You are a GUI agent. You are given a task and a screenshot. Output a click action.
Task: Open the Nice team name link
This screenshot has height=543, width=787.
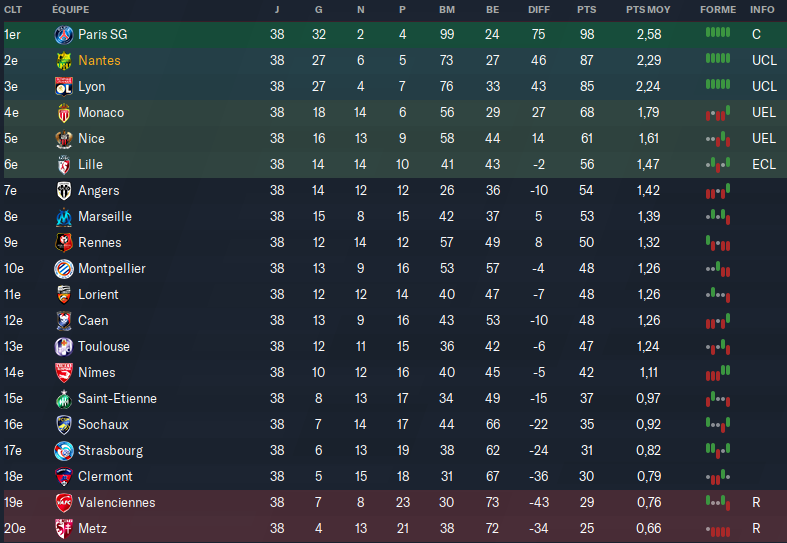pyautogui.click(x=91, y=139)
